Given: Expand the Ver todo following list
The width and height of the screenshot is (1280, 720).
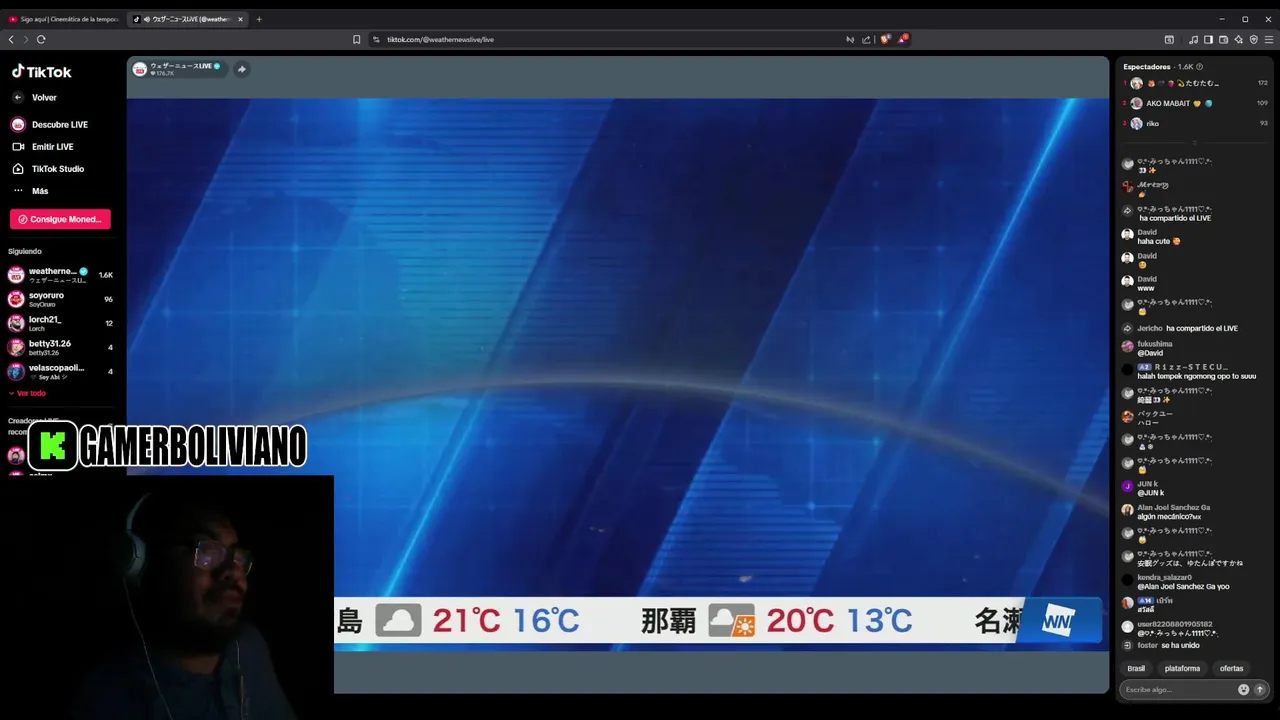Looking at the screenshot, I should tap(27, 393).
